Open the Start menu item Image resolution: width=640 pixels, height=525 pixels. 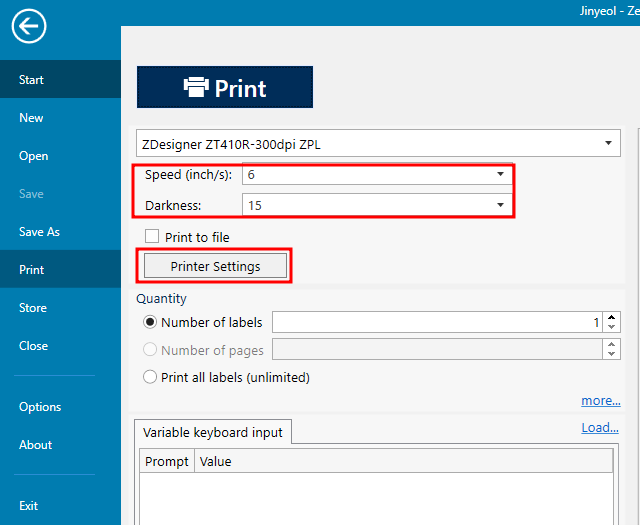pos(60,80)
